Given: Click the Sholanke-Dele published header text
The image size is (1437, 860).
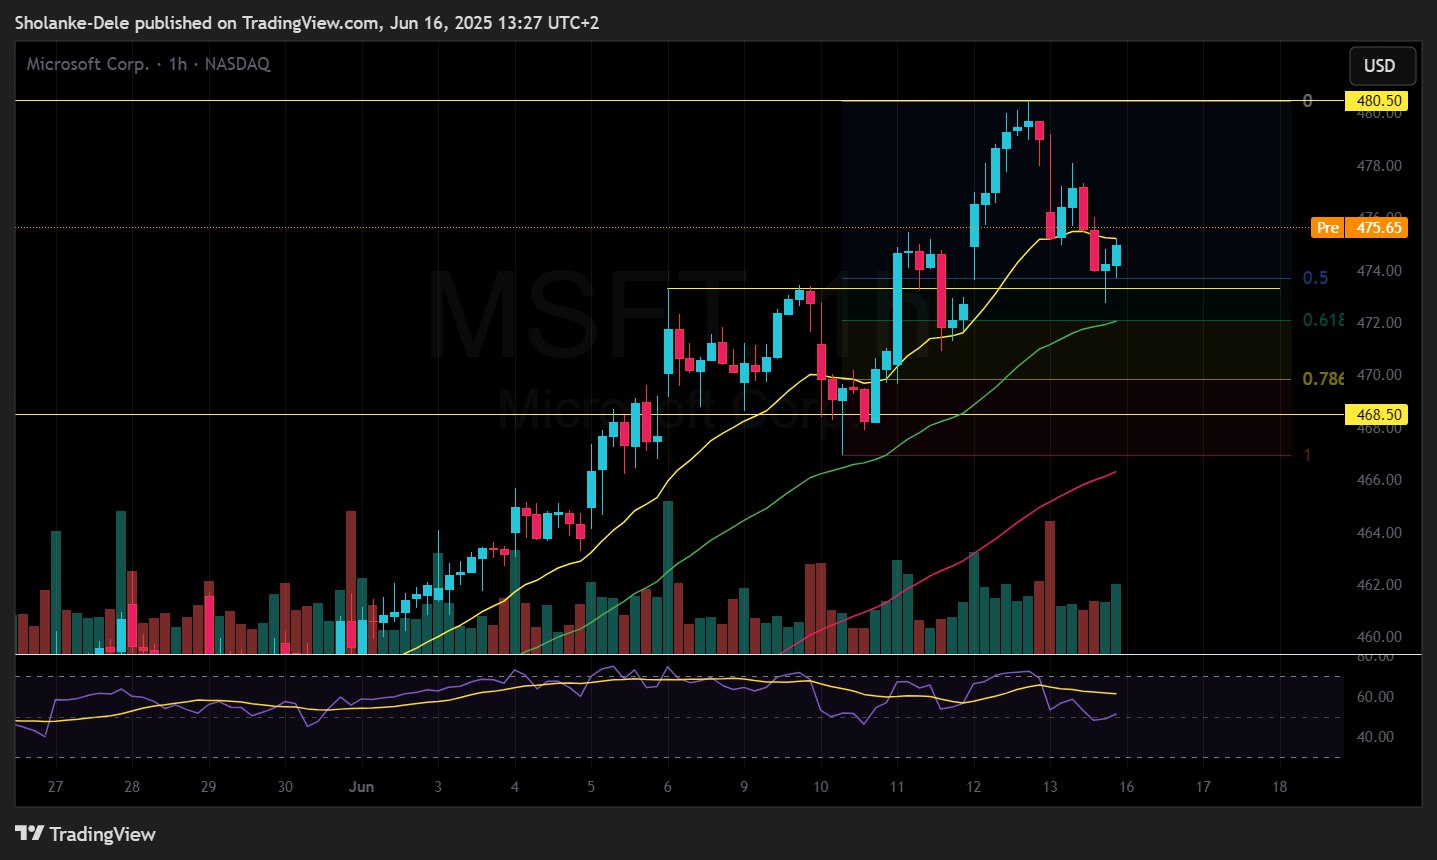Looking at the screenshot, I should click(307, 22).
